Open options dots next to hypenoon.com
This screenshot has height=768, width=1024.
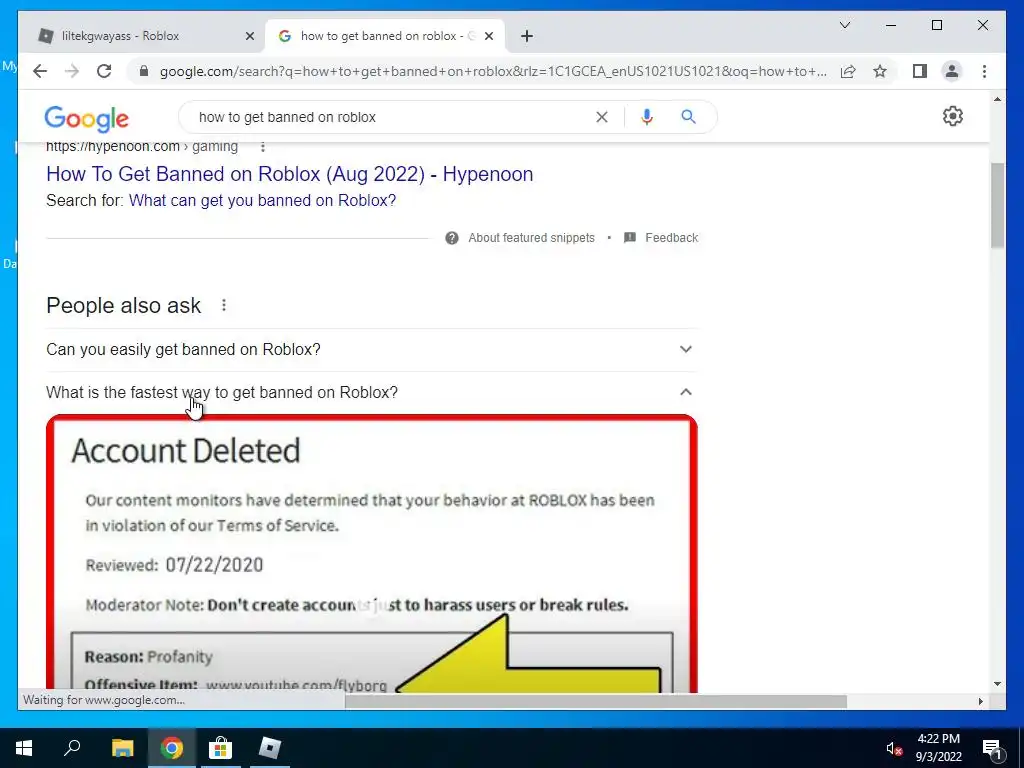click(263, 147)
